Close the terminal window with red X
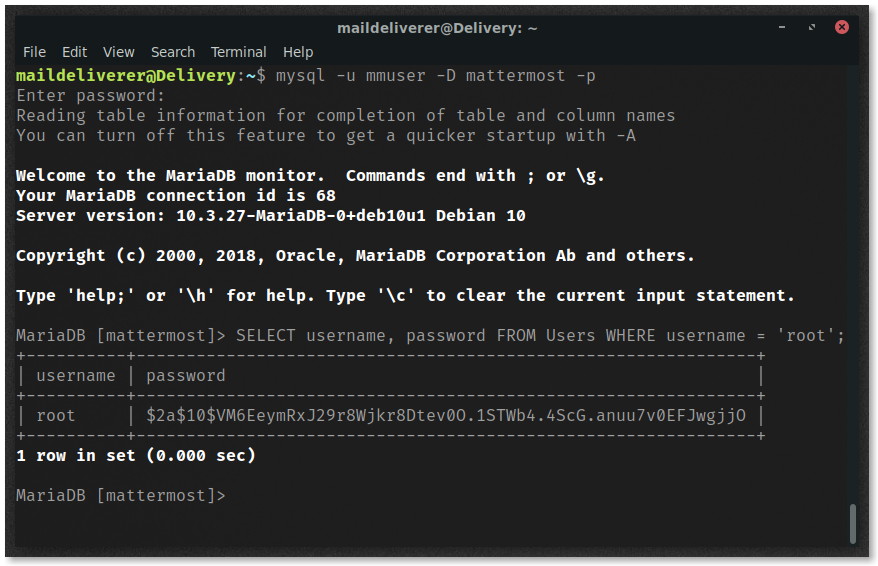 842,27
